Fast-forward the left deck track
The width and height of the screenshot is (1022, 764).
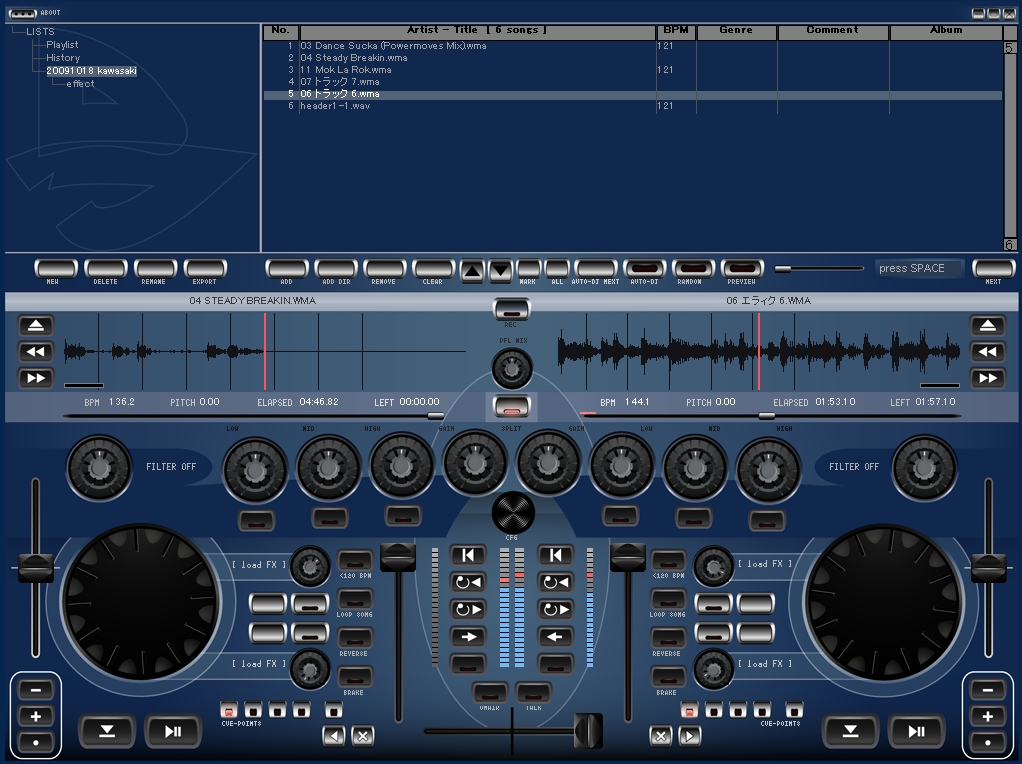(36, 378)
